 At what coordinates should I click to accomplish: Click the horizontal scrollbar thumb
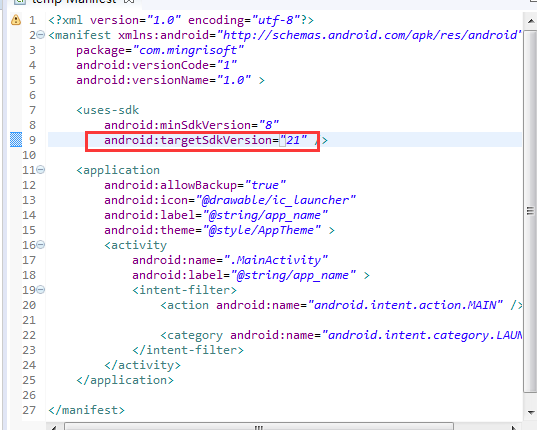tap(259, 427)
